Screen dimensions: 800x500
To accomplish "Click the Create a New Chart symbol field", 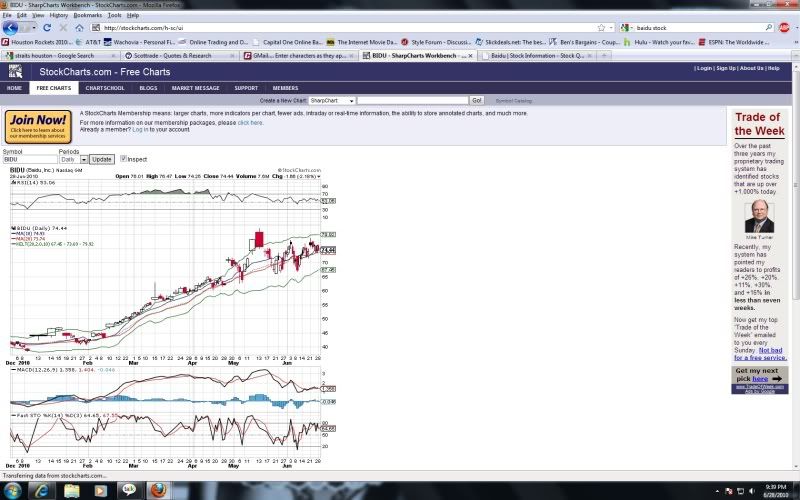I will tap(412, 101).
